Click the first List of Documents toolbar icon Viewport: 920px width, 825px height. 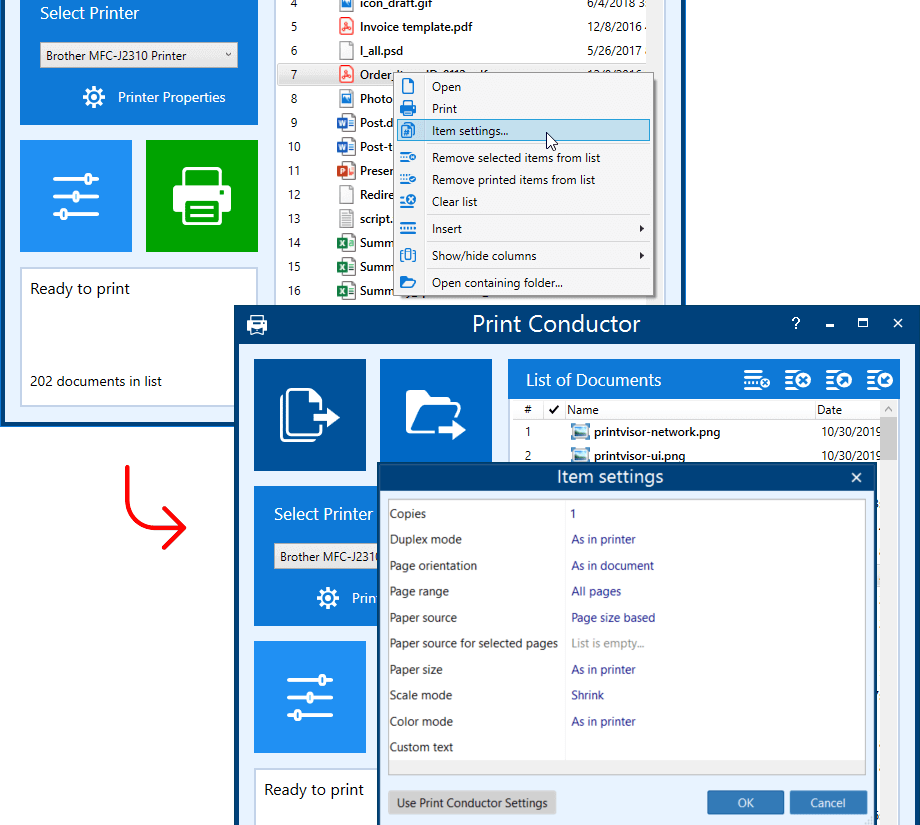pyautogui.click(x=756, y=380)
